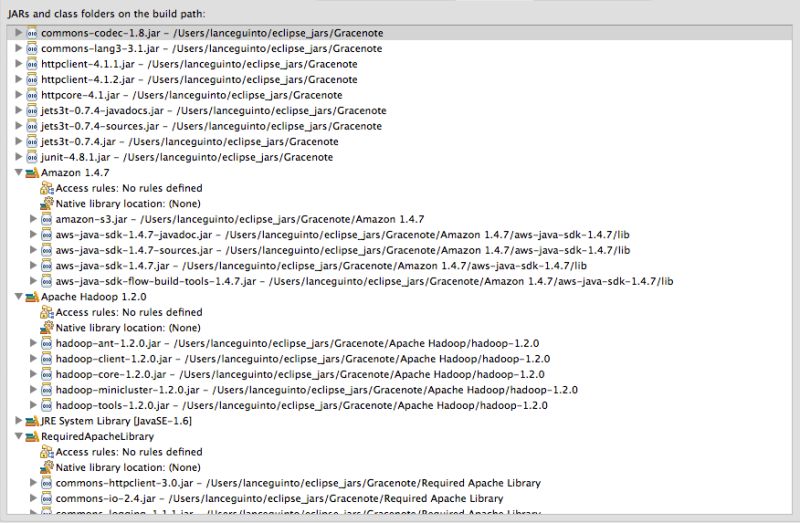The height and width of the screenshot is (523, 800).
Task: Select 'Access rules: No rules defined' under Amazon
Action: tap(129, 188)
